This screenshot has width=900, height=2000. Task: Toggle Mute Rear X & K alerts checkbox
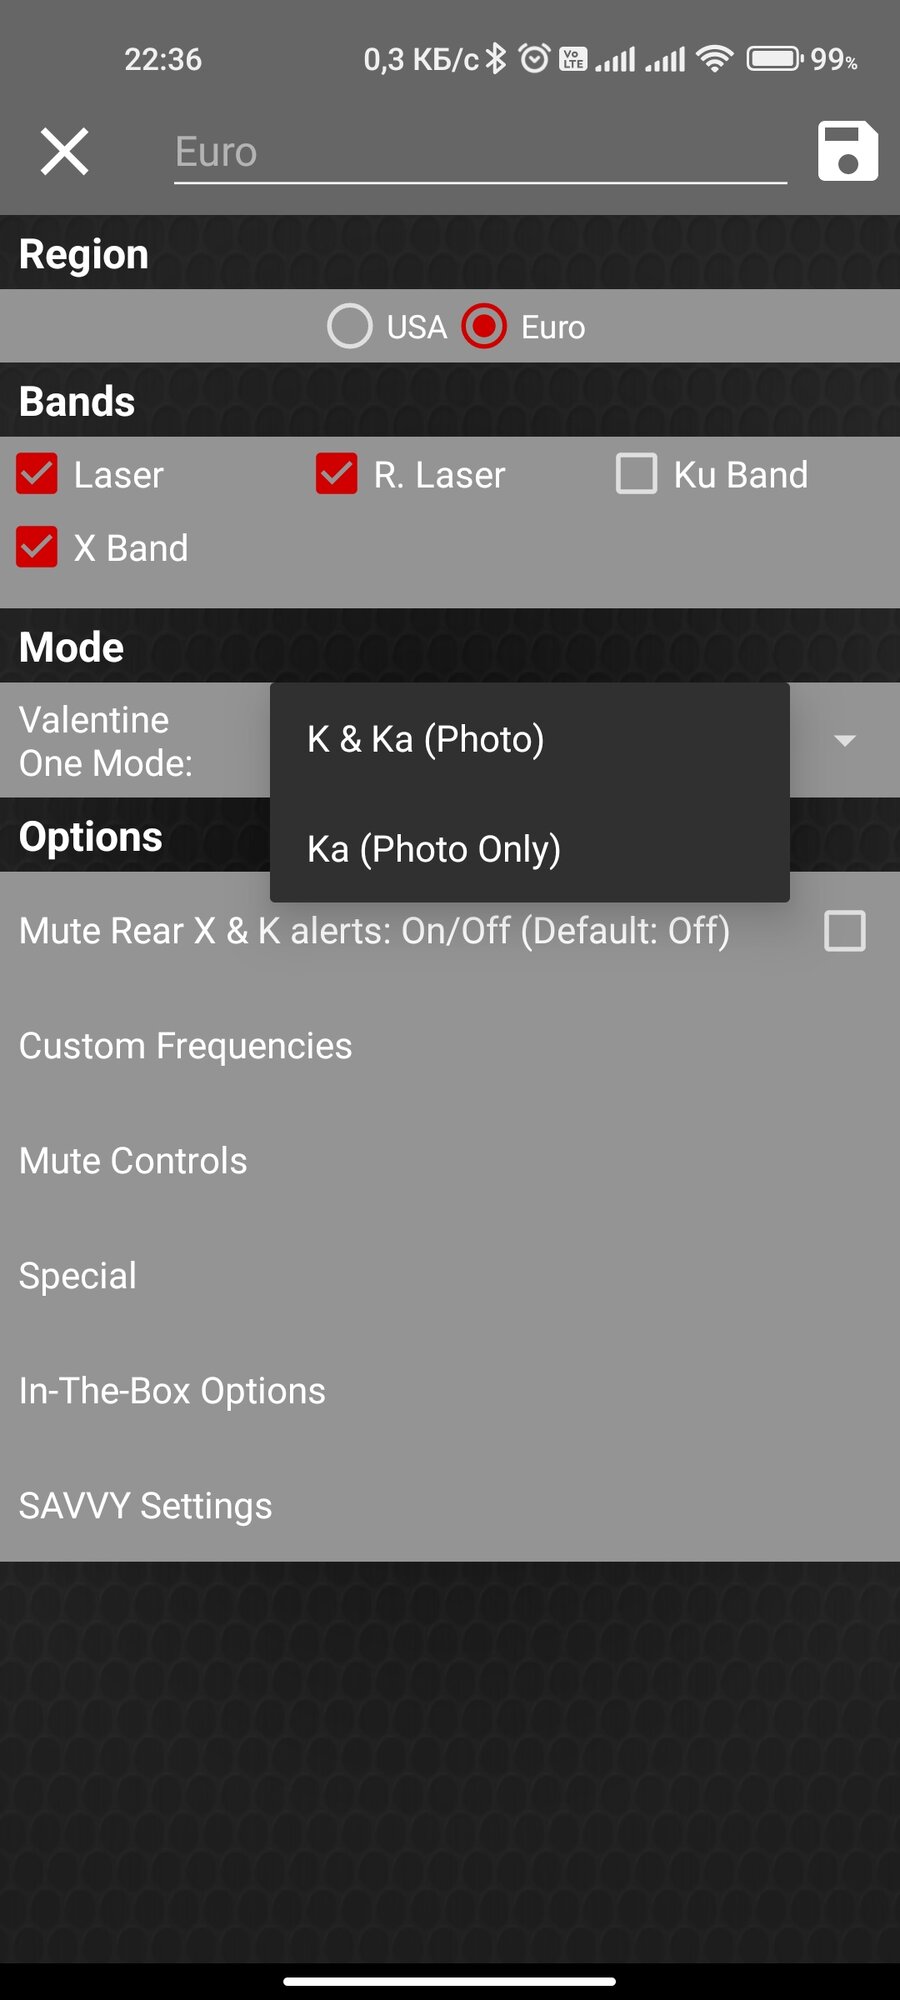tap(845, 931)
